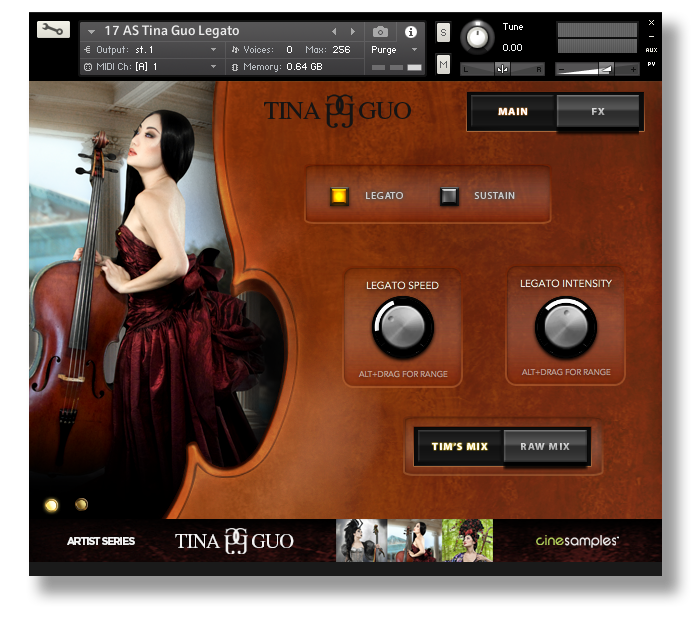Click the pan slider center handle
This screenshot has height=624, width=693.
(x=502, y=69)
